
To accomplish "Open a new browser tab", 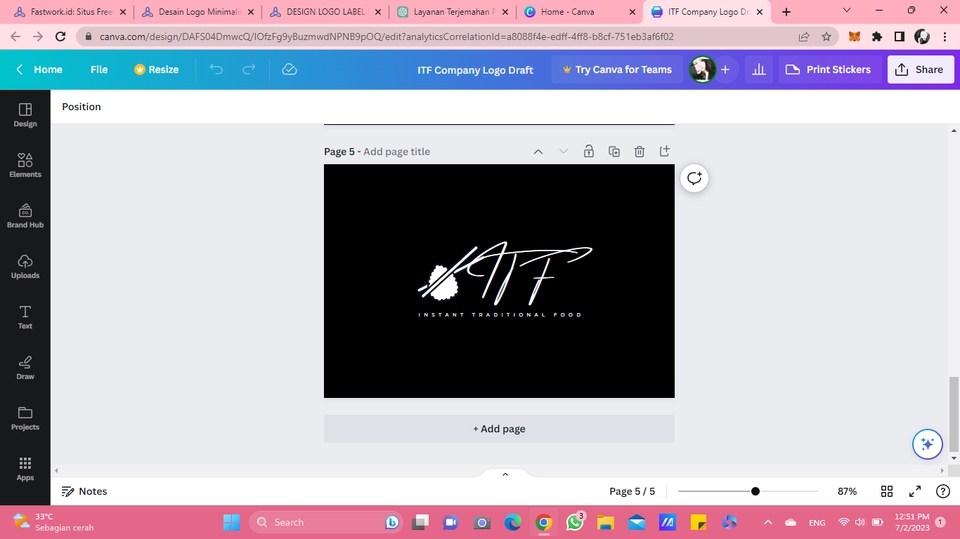I will (786, 12).
